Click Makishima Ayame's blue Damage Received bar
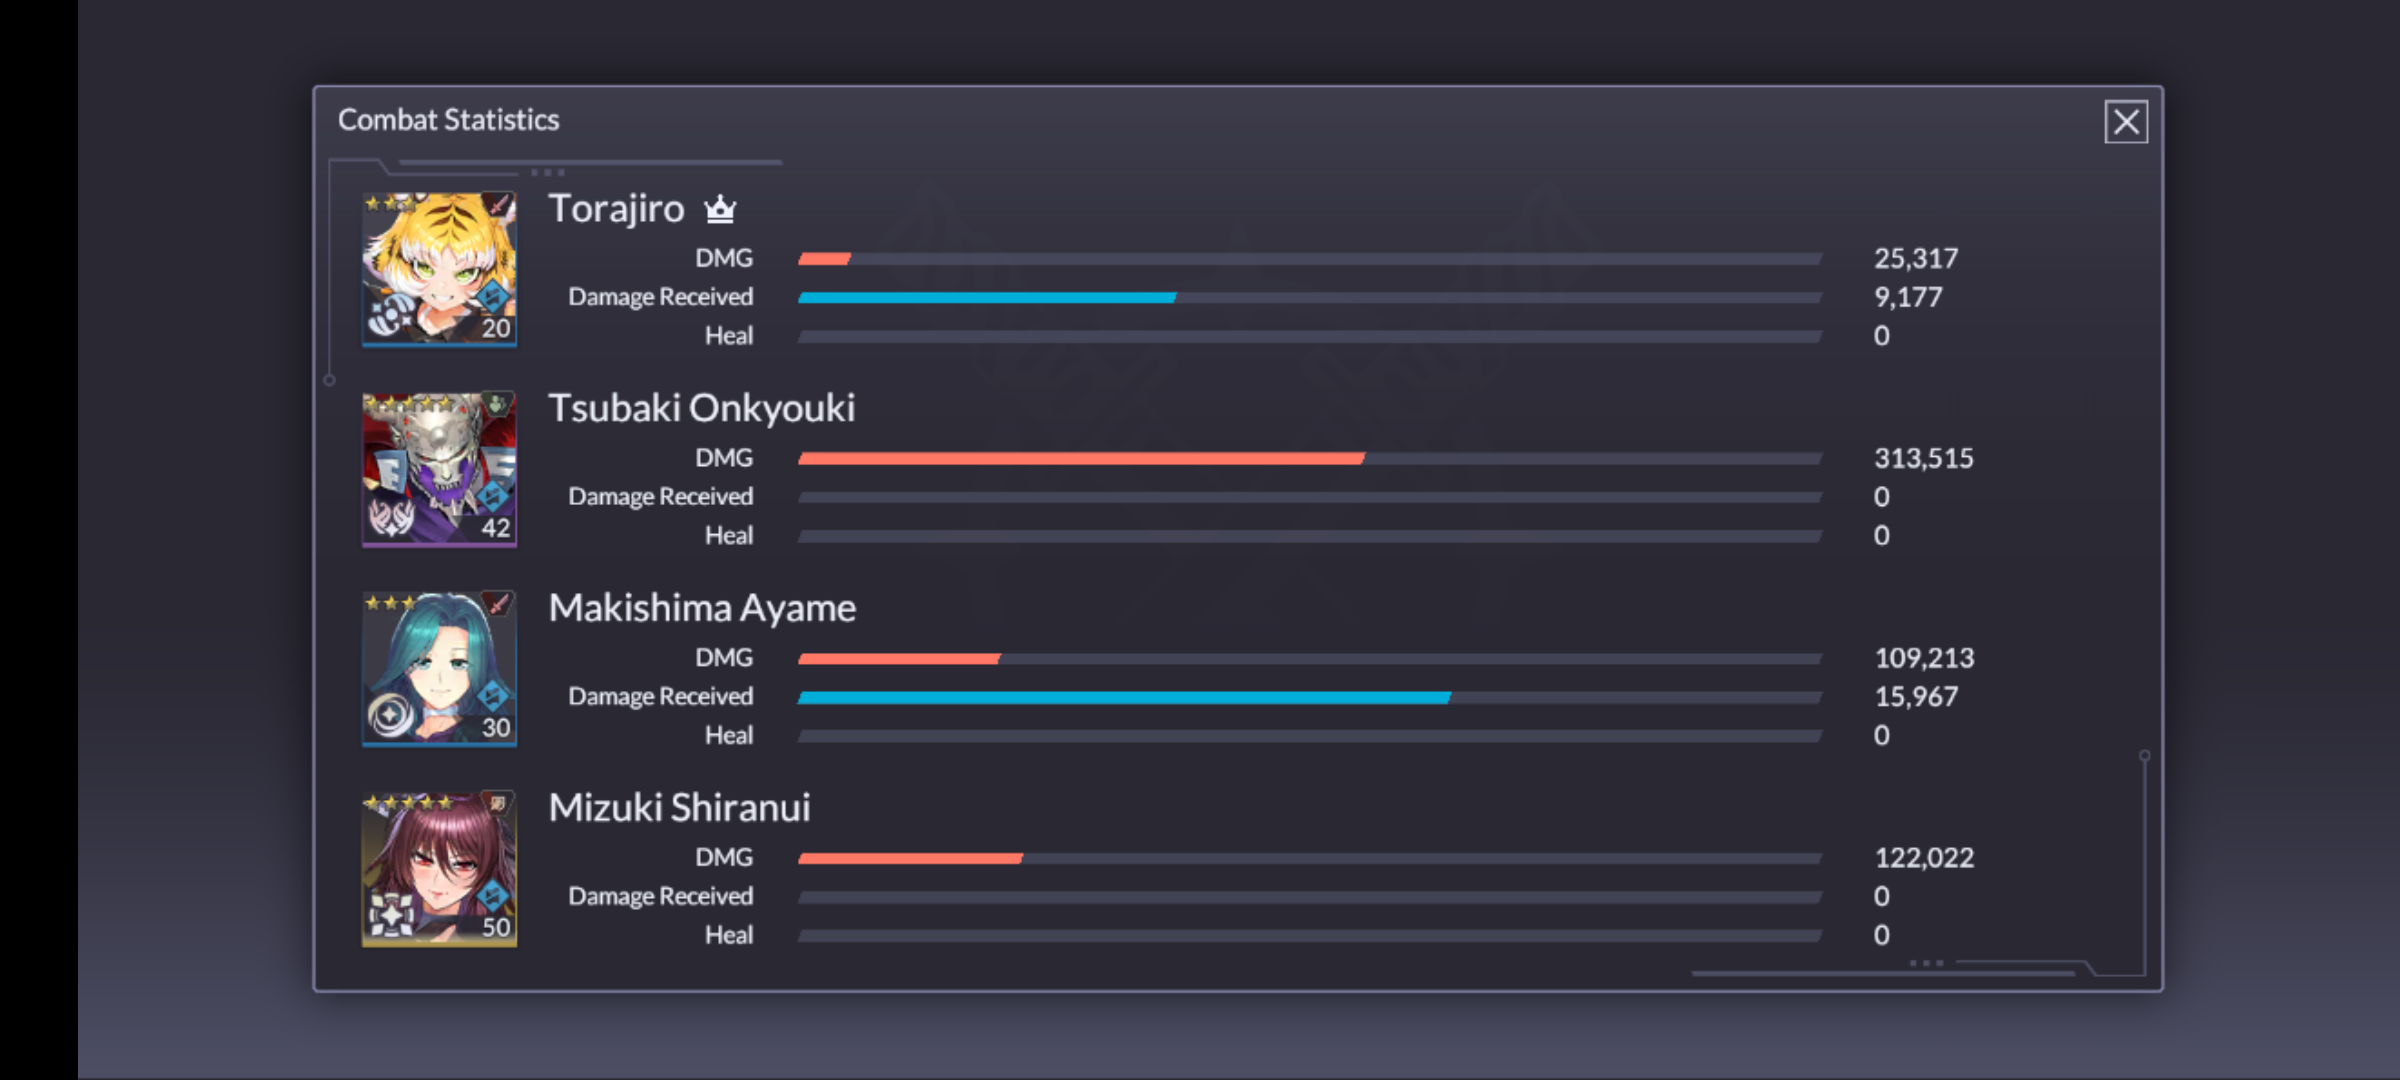2400x1080 pixels. [x=1123, y=697]
